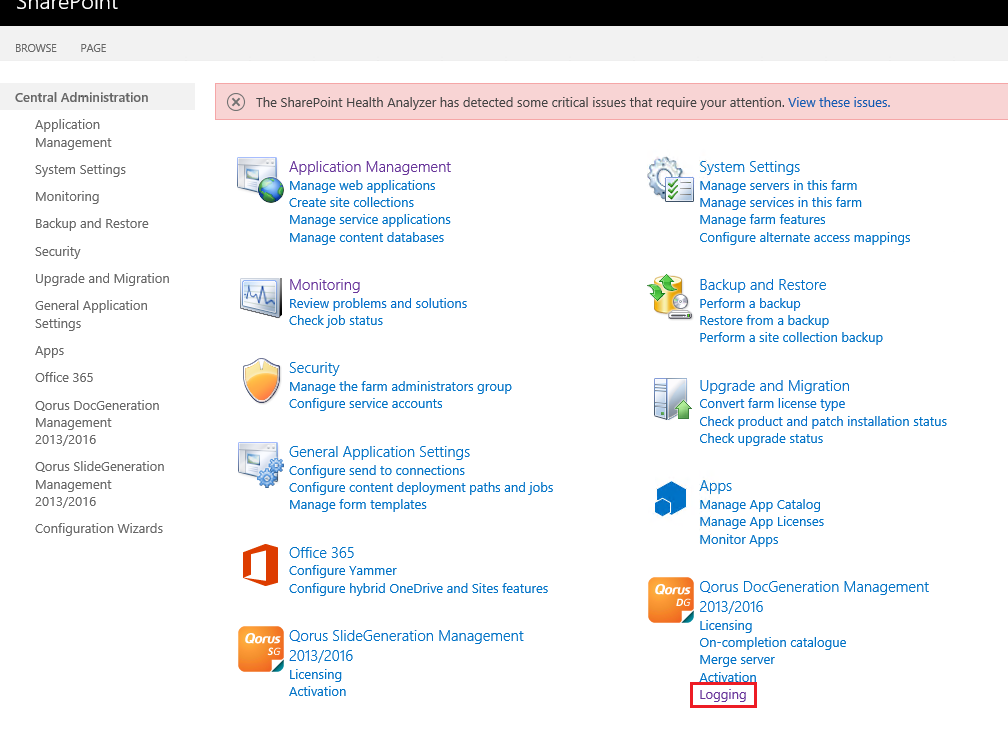Click Manage farm features link
The image size is (1008, 734).
(x=762, y=220)
